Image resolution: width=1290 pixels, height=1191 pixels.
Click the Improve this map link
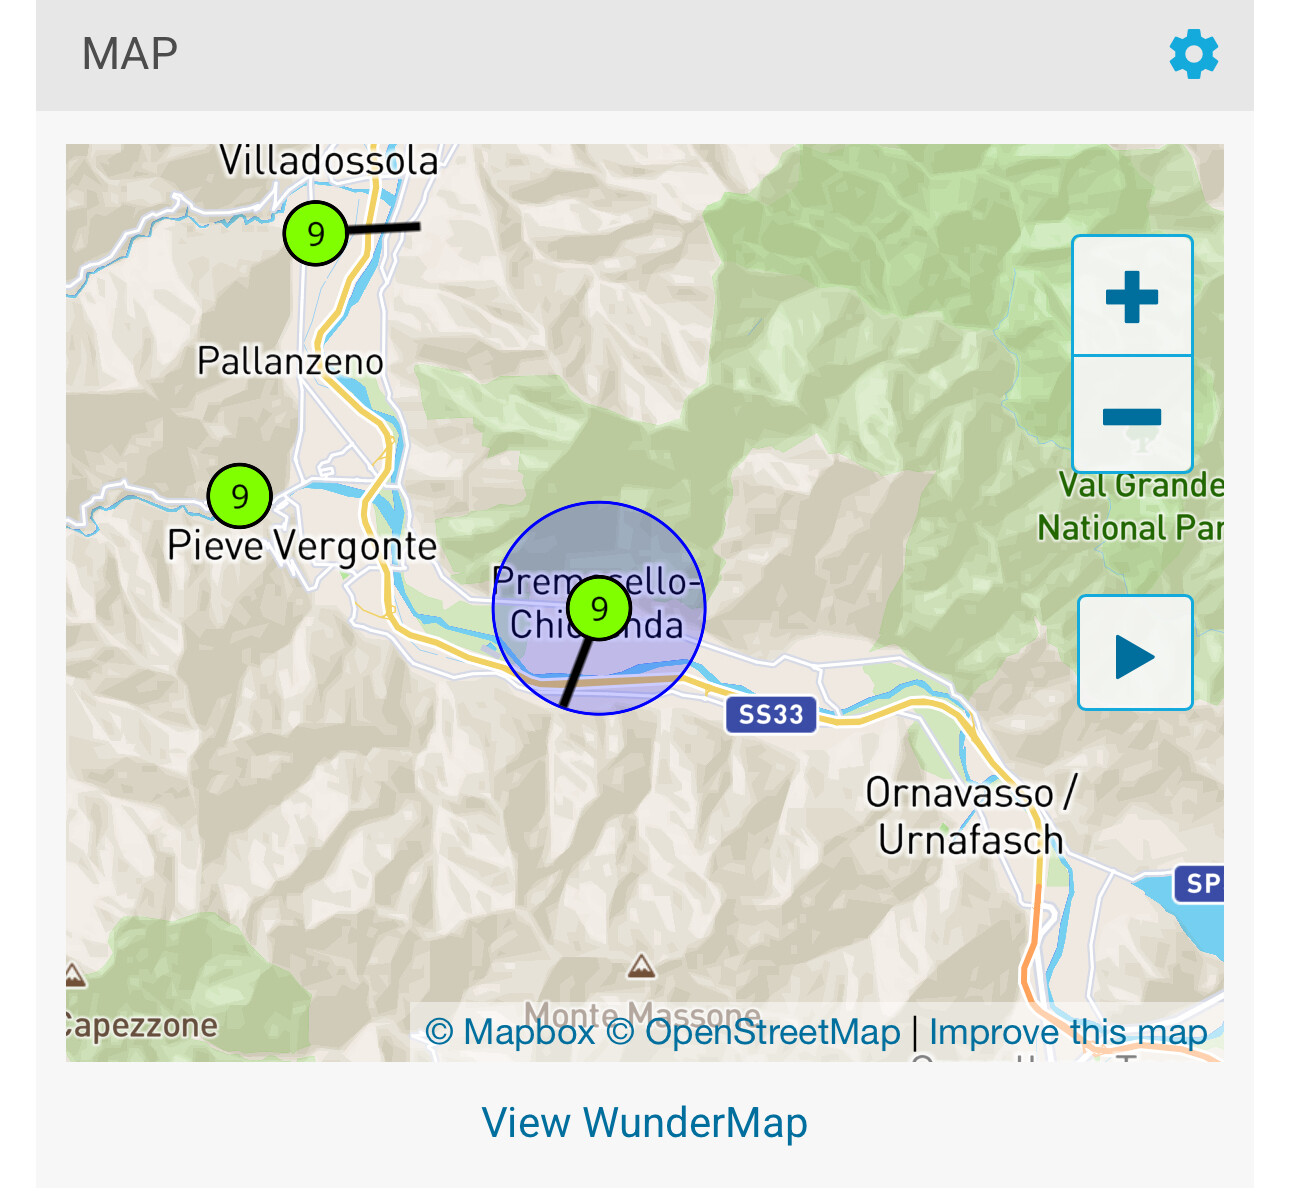point(1068,1032)
